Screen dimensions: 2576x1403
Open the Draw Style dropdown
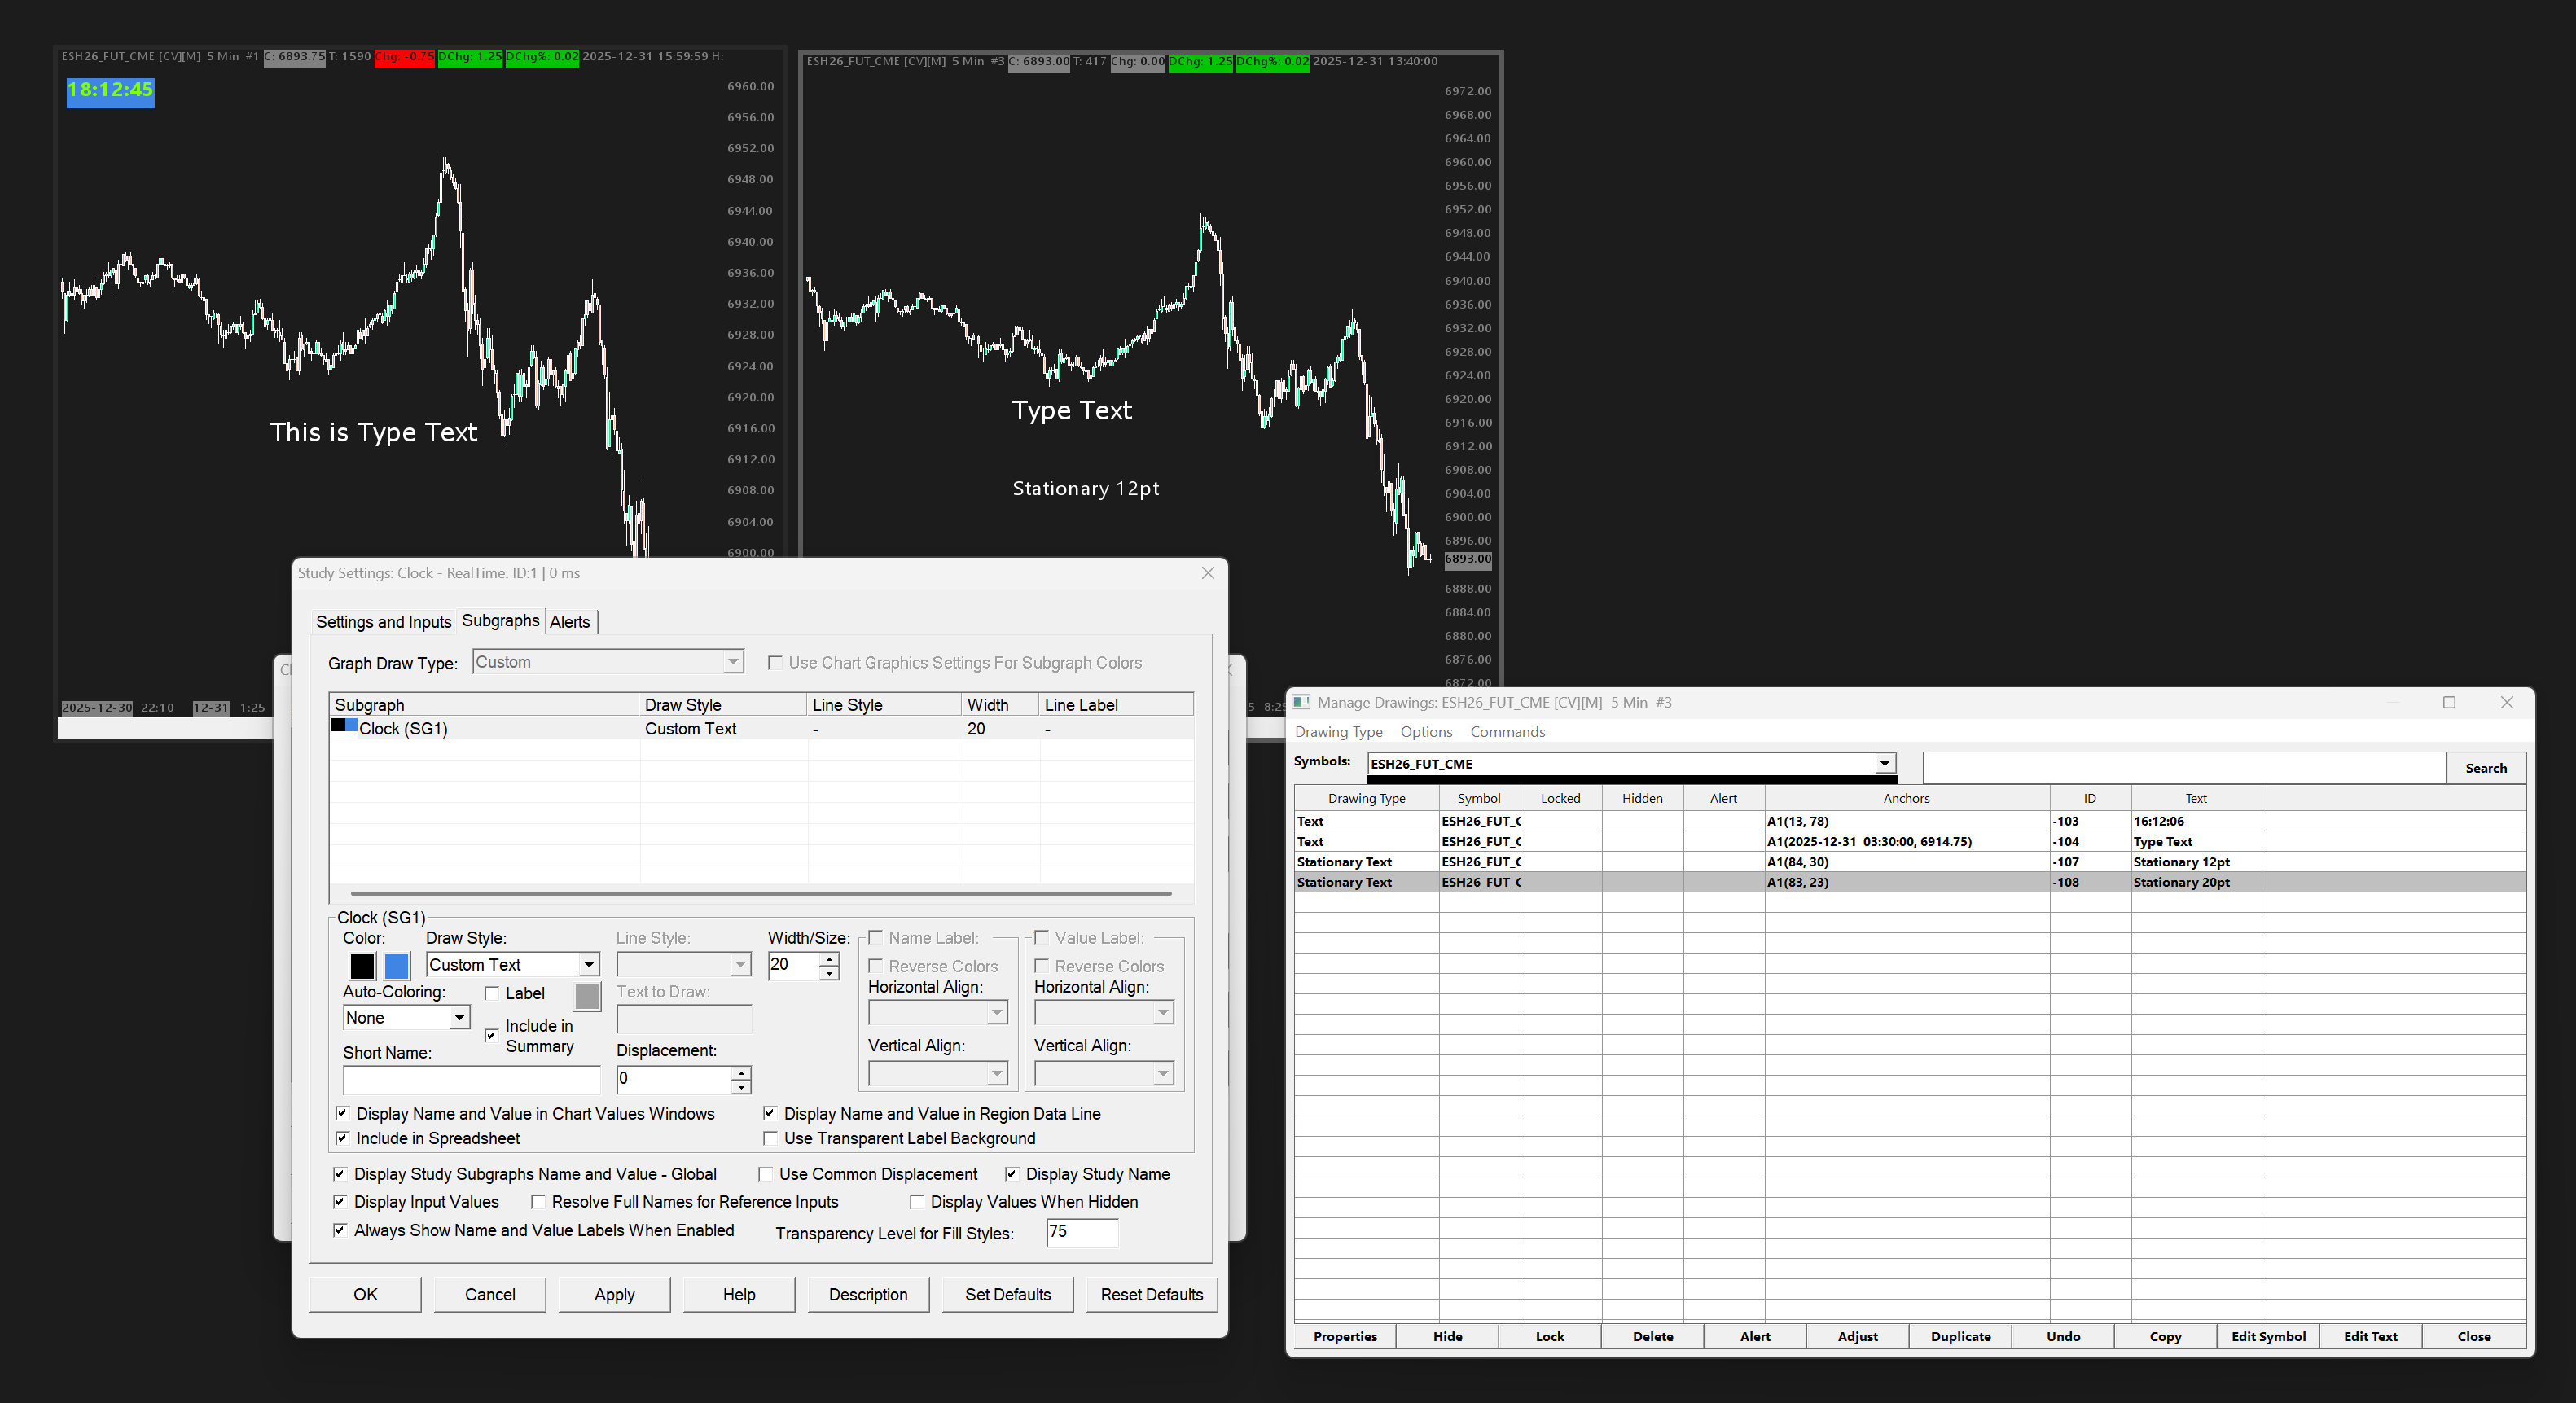(x=589, y=965)
